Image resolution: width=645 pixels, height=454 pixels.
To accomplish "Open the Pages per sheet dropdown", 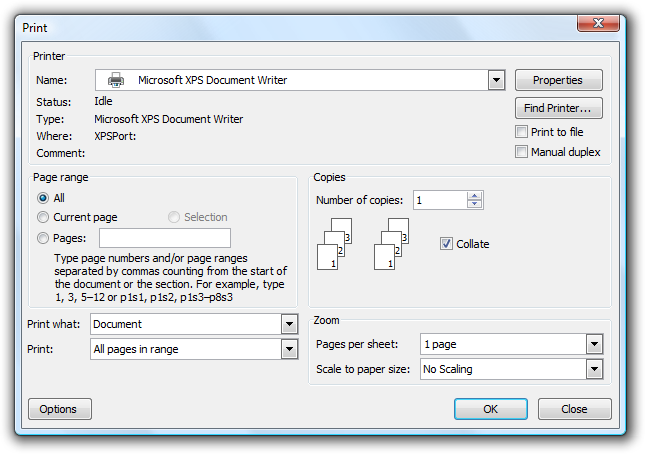I will click(594, 344).
